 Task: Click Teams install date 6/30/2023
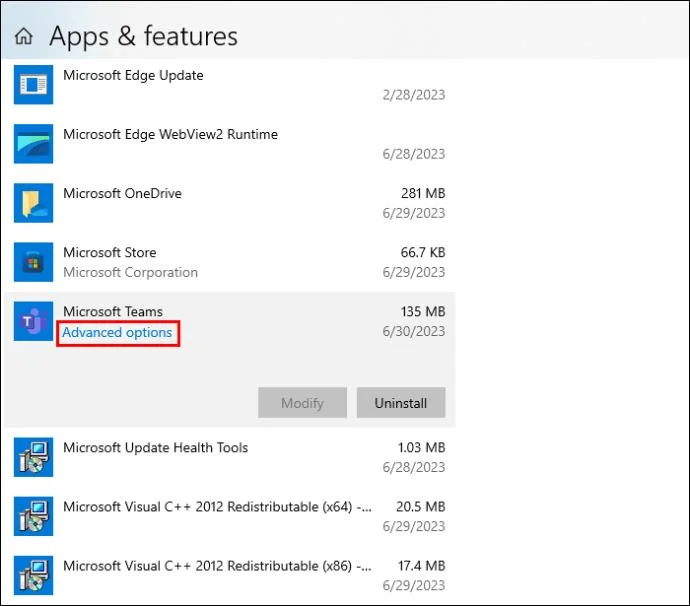pos(414,331)
